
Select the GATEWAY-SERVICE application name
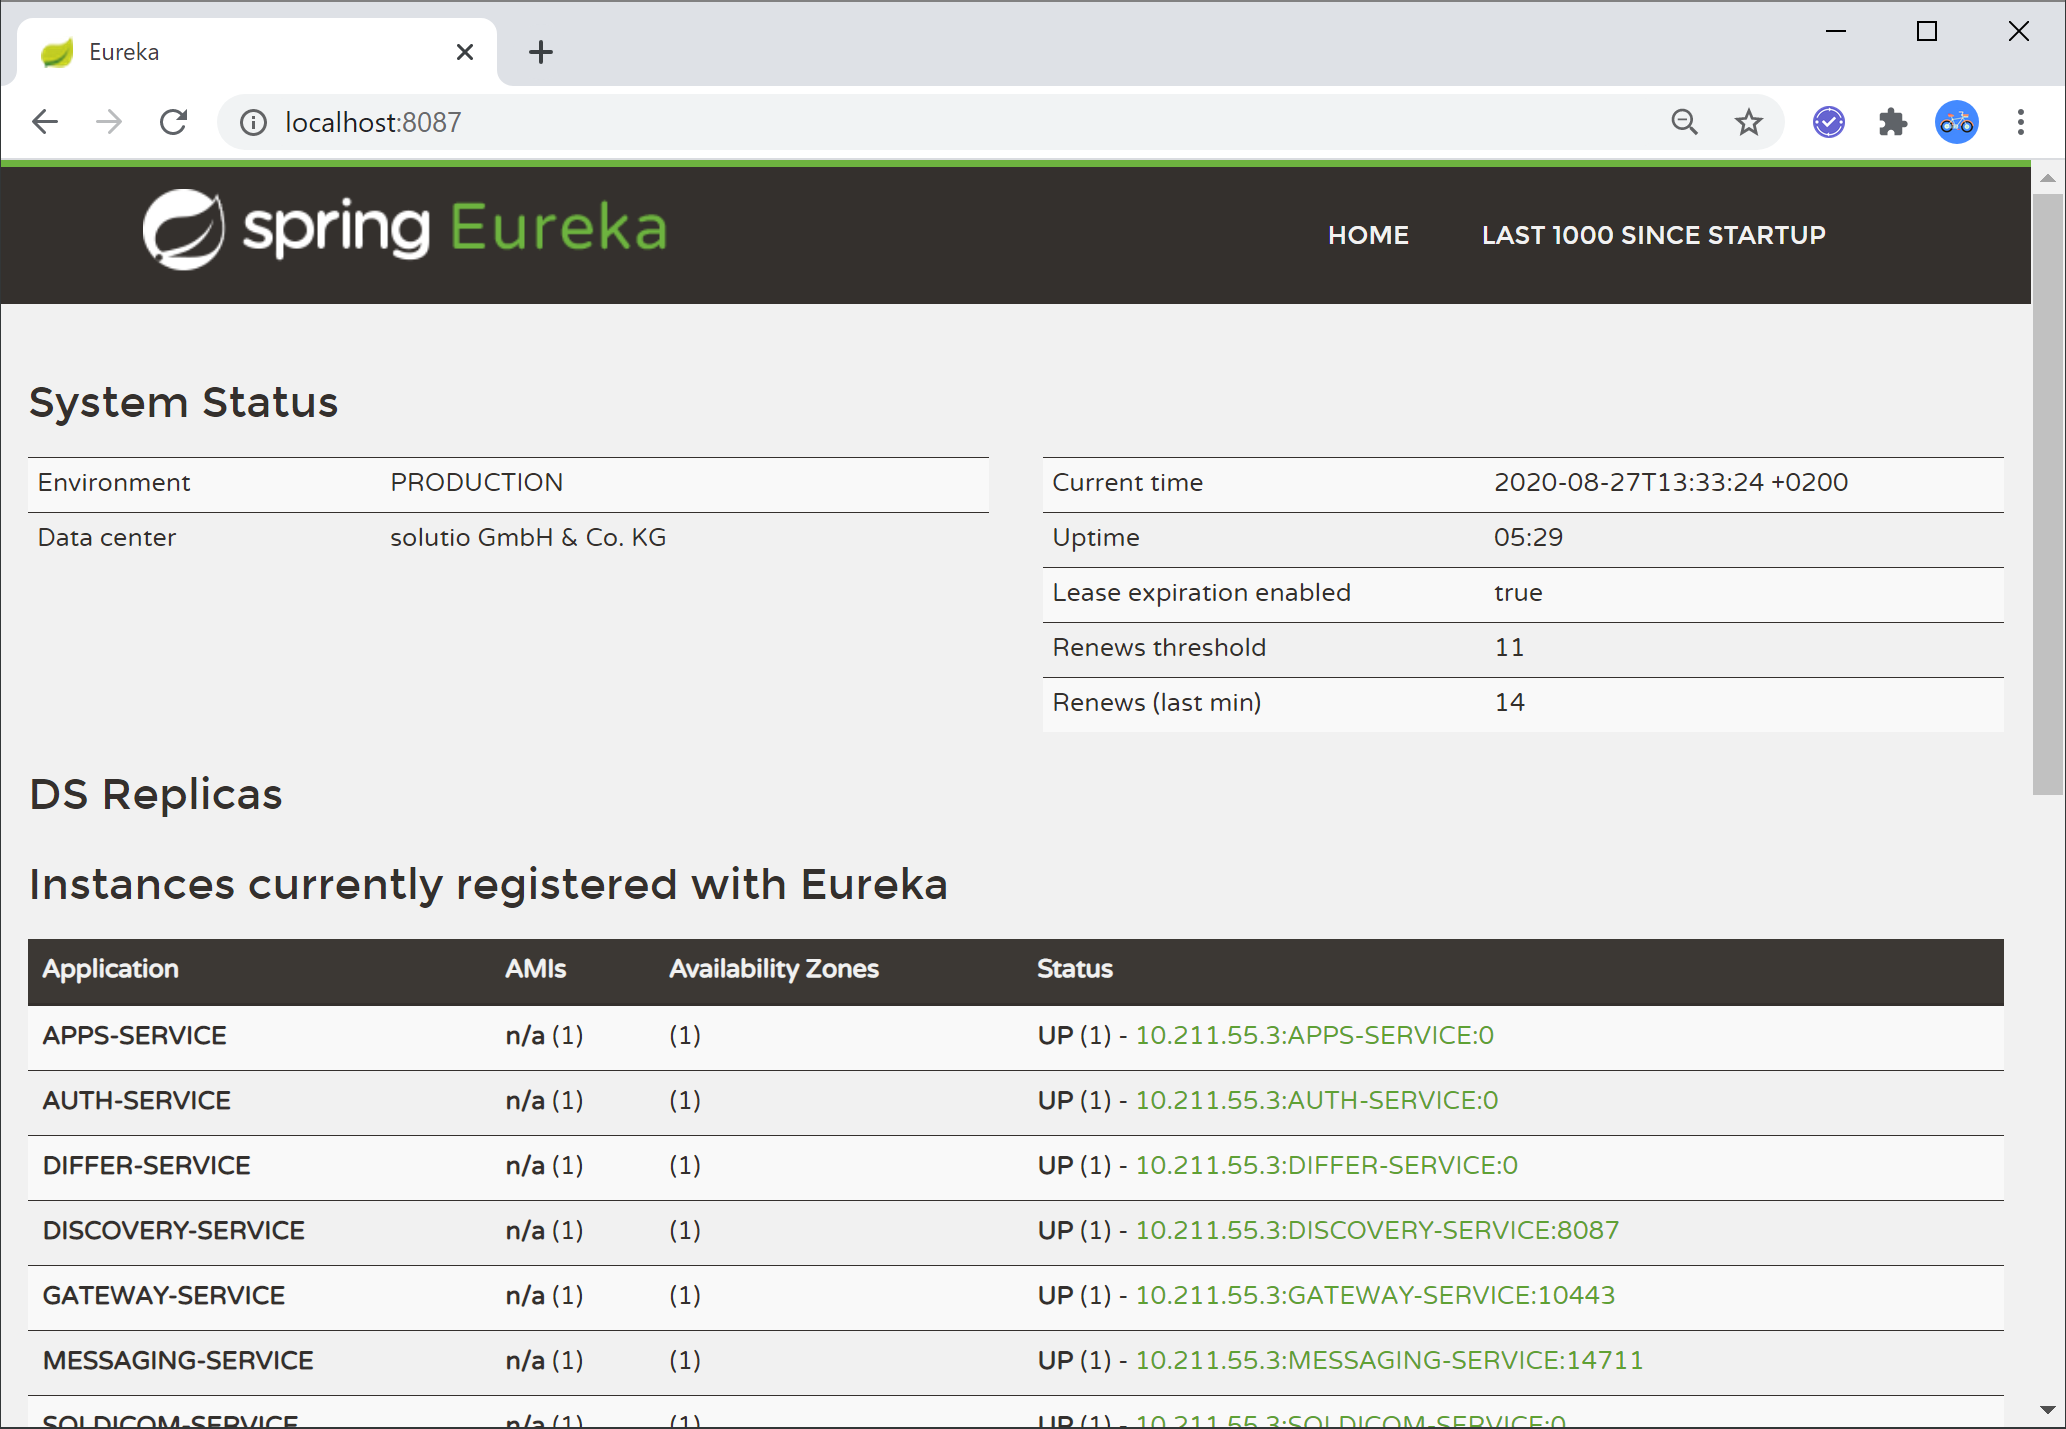point(163,1295)
